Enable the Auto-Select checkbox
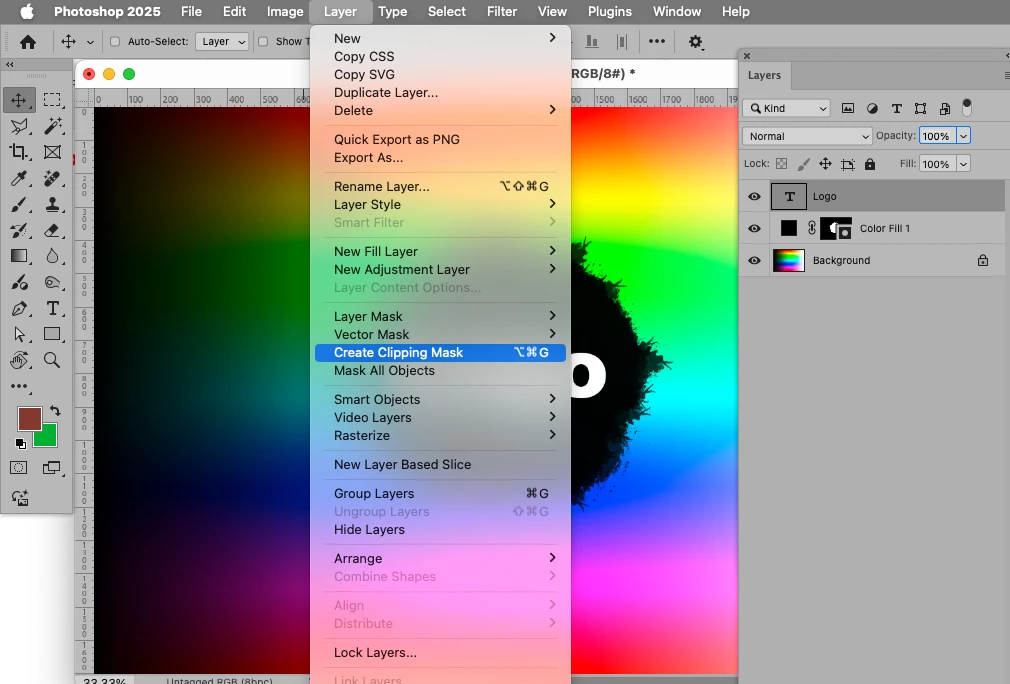 (115, 42)
